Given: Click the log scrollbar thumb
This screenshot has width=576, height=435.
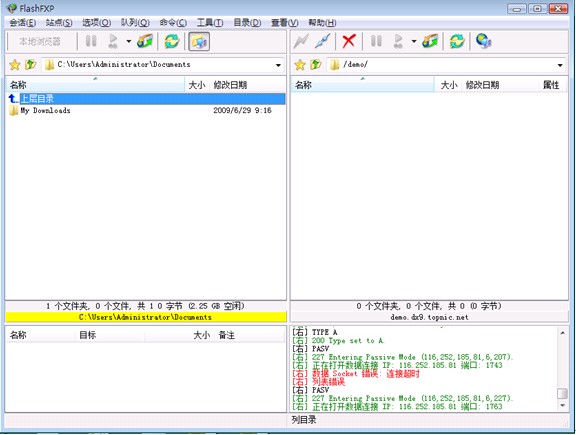Looking at the screenshot, I should (x=563, y=393).
